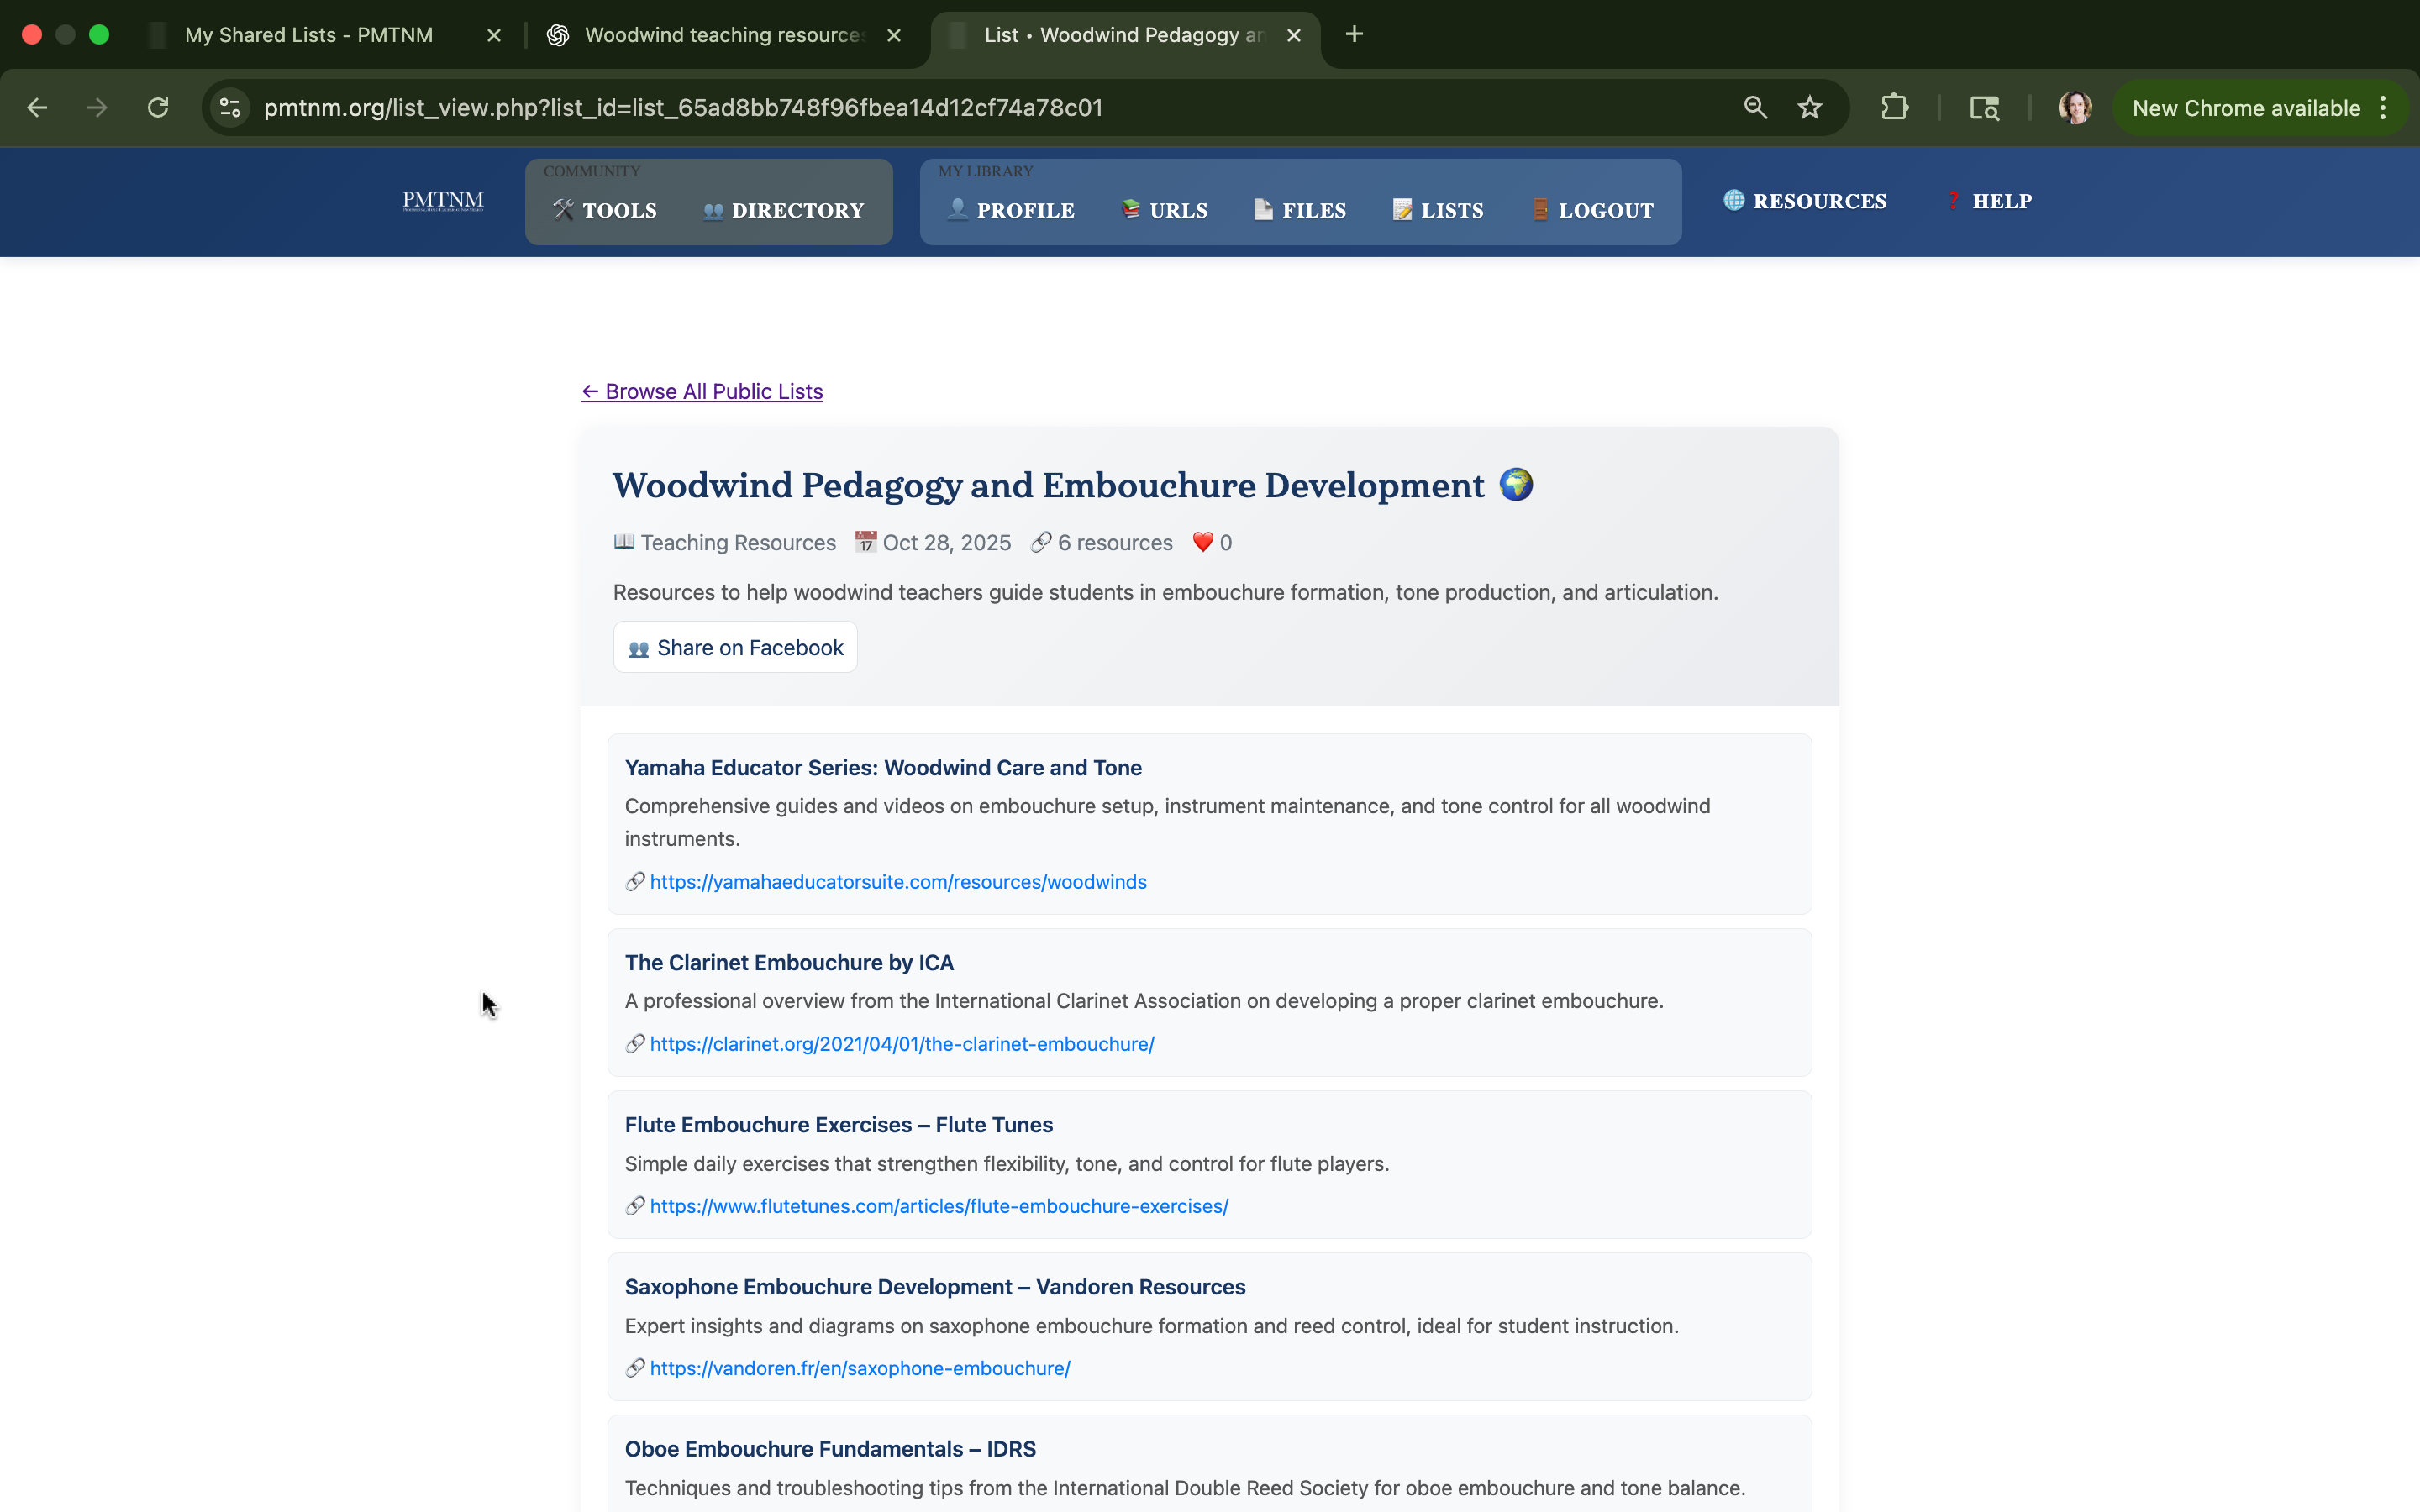2420x1512 pixels.
Task: Open the Chrome profile avatar
Action: pos(2074,108)
